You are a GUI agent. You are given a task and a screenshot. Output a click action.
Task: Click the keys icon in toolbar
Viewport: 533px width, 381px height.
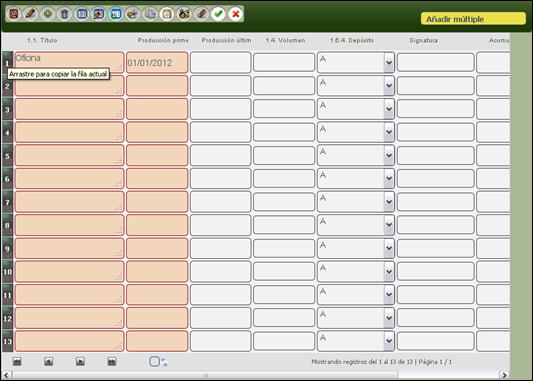pyautogui.click(x=133, y=14)
